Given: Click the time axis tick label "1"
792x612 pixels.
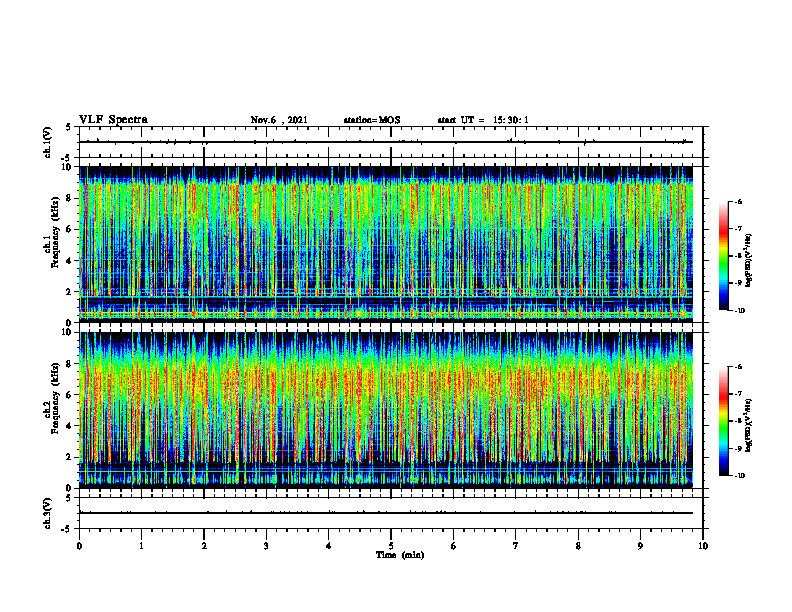Looking at the screenshot, I should tap(141, 546).
